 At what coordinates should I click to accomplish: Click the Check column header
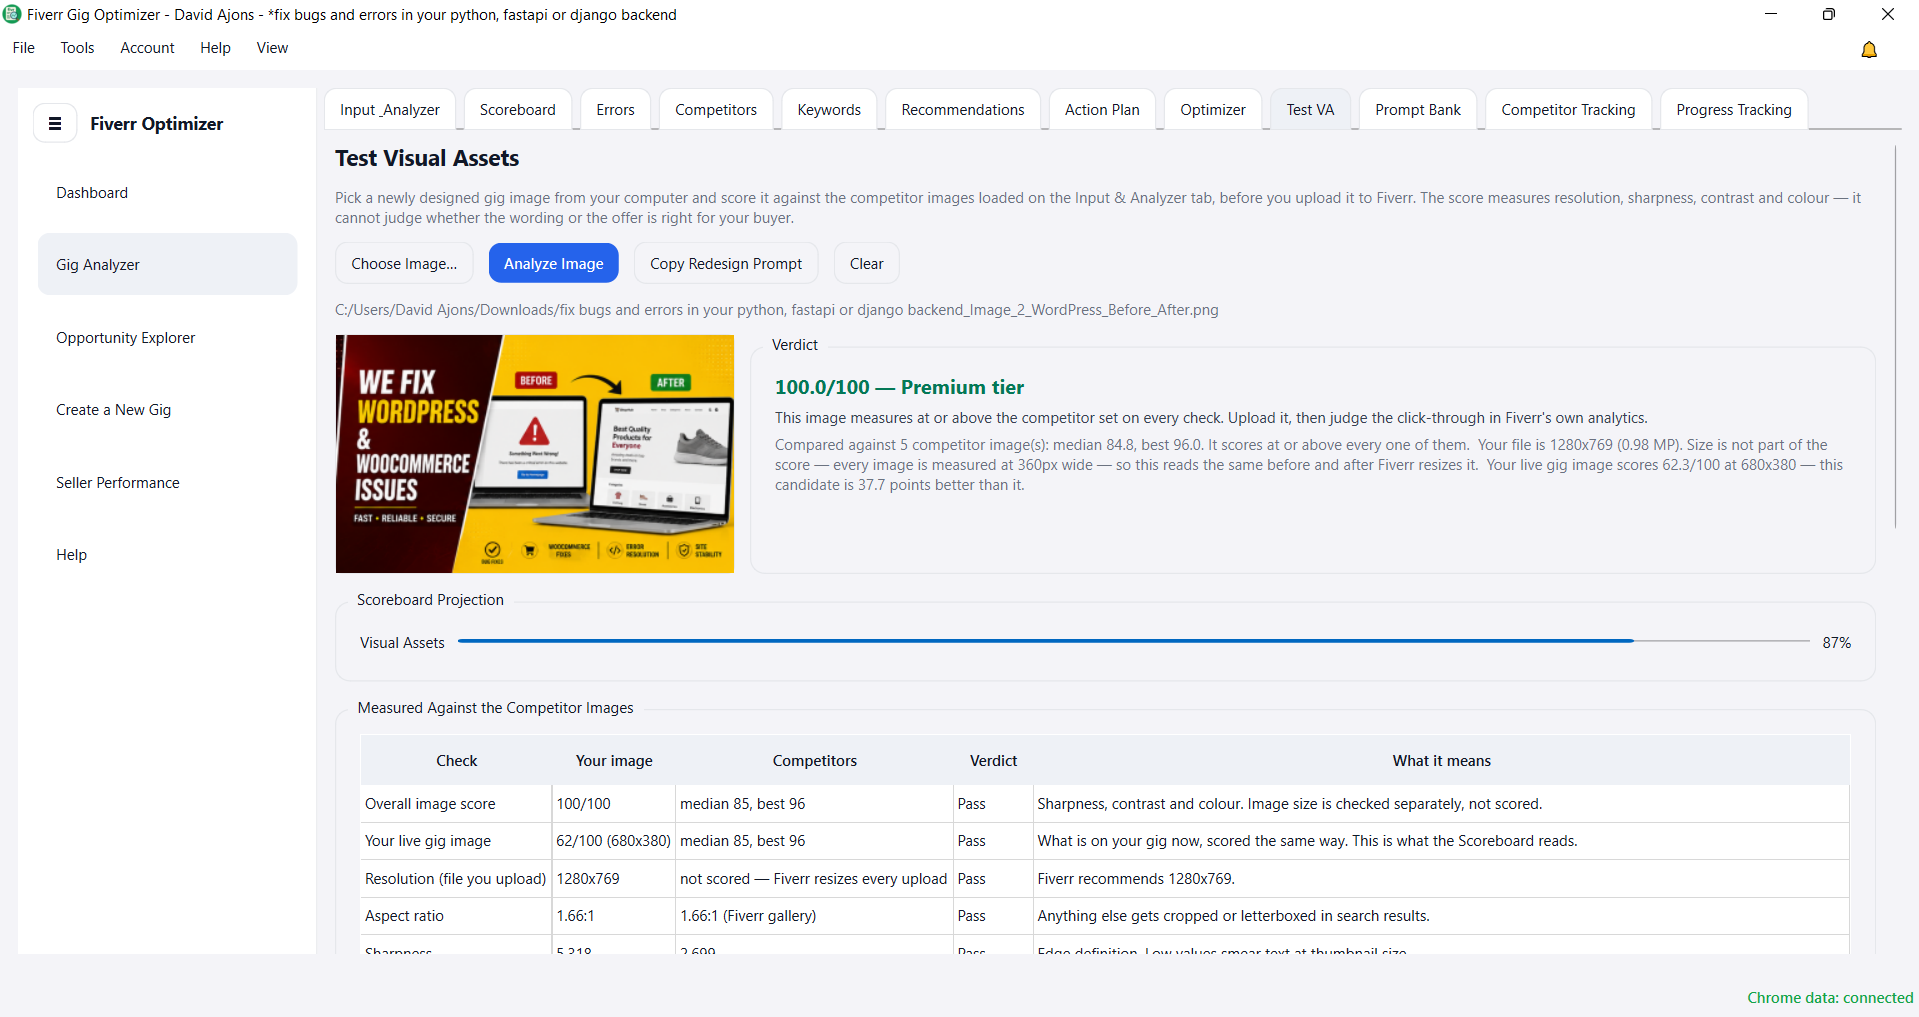[x=456, y=761]
